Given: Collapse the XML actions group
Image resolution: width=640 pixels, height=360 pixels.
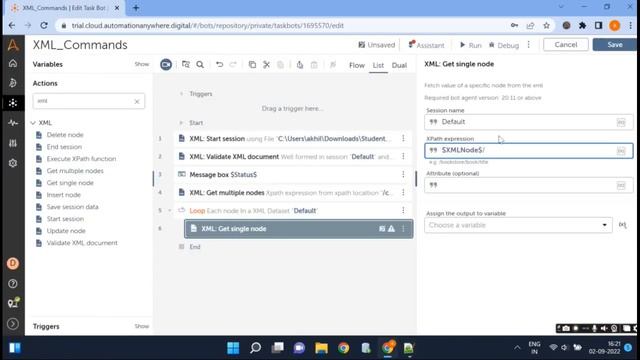Looking at the screenshot, I should coord(33,122).
